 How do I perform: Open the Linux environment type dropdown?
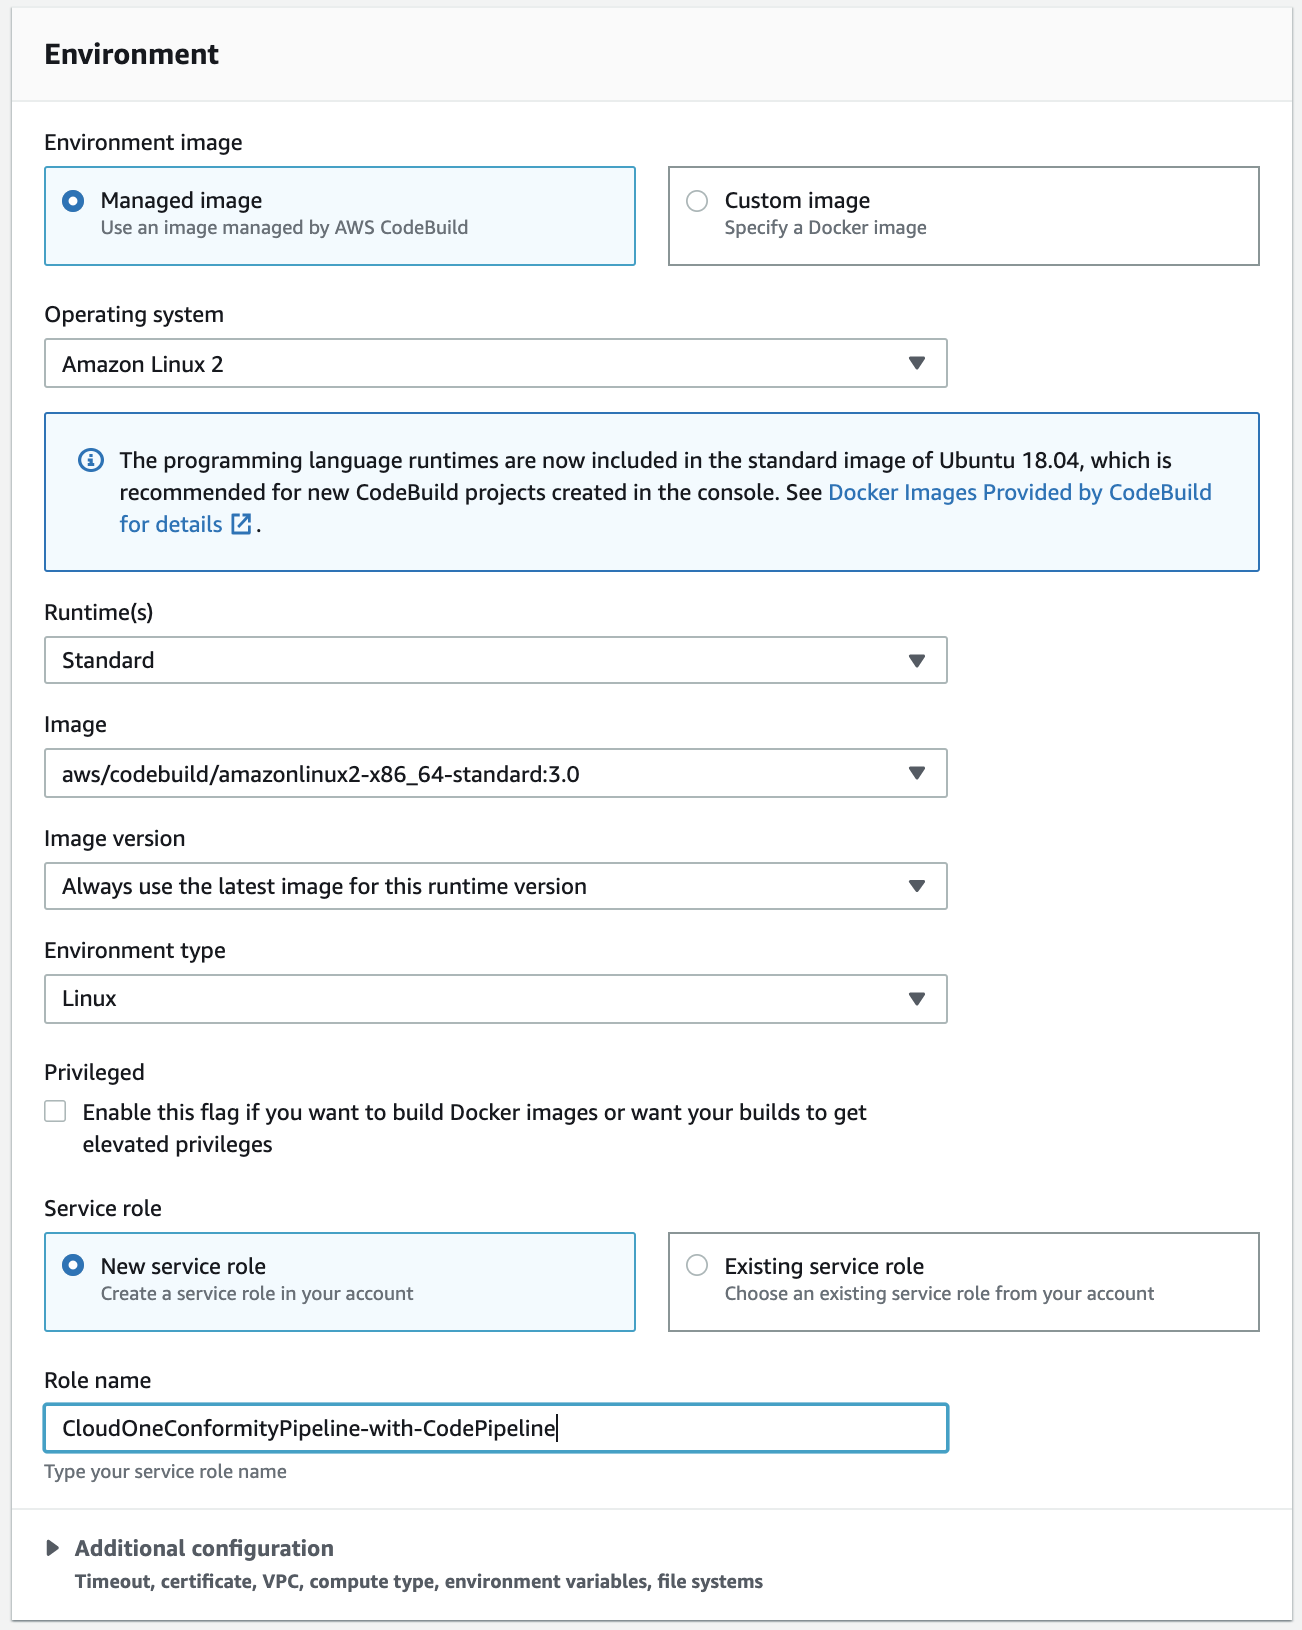pyautogui.click(x=496, y=999)
